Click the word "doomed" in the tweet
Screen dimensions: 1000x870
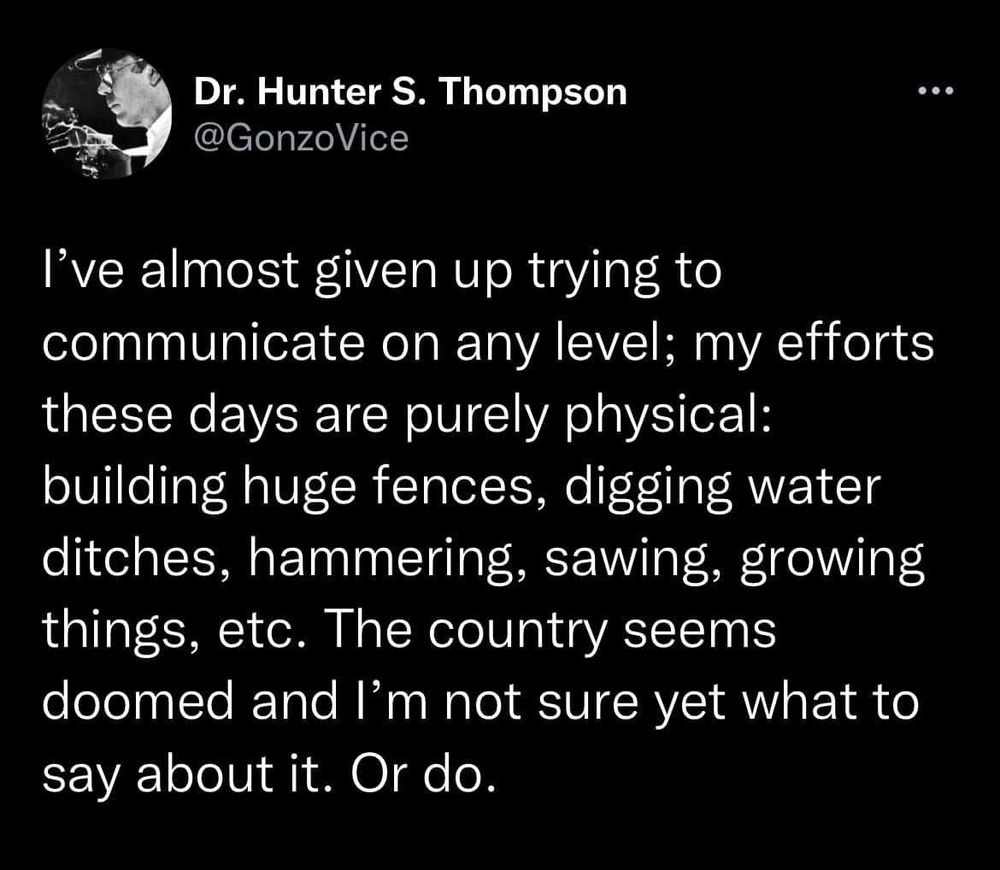coord(138,700)
